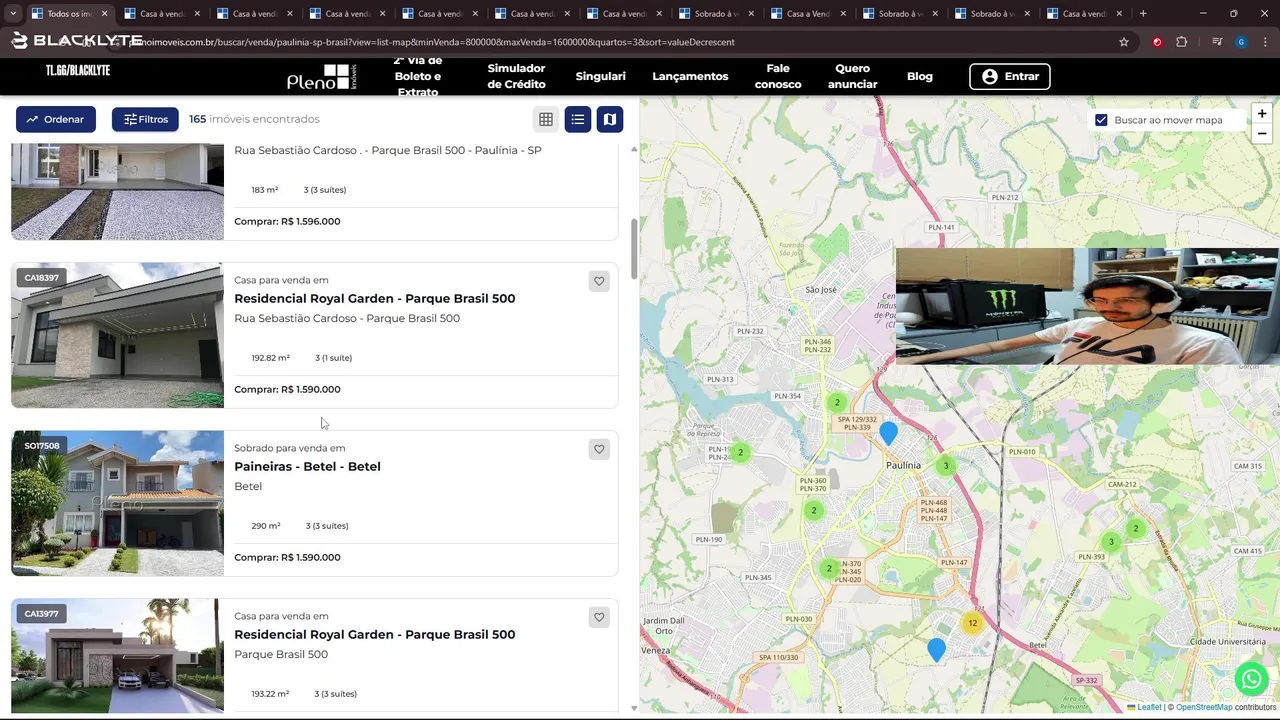Image resolution: width=1280 pixels, height=720 pixels.
Task: Favorite the Paineiras - Betel listing heart
Action: (599, 449)
